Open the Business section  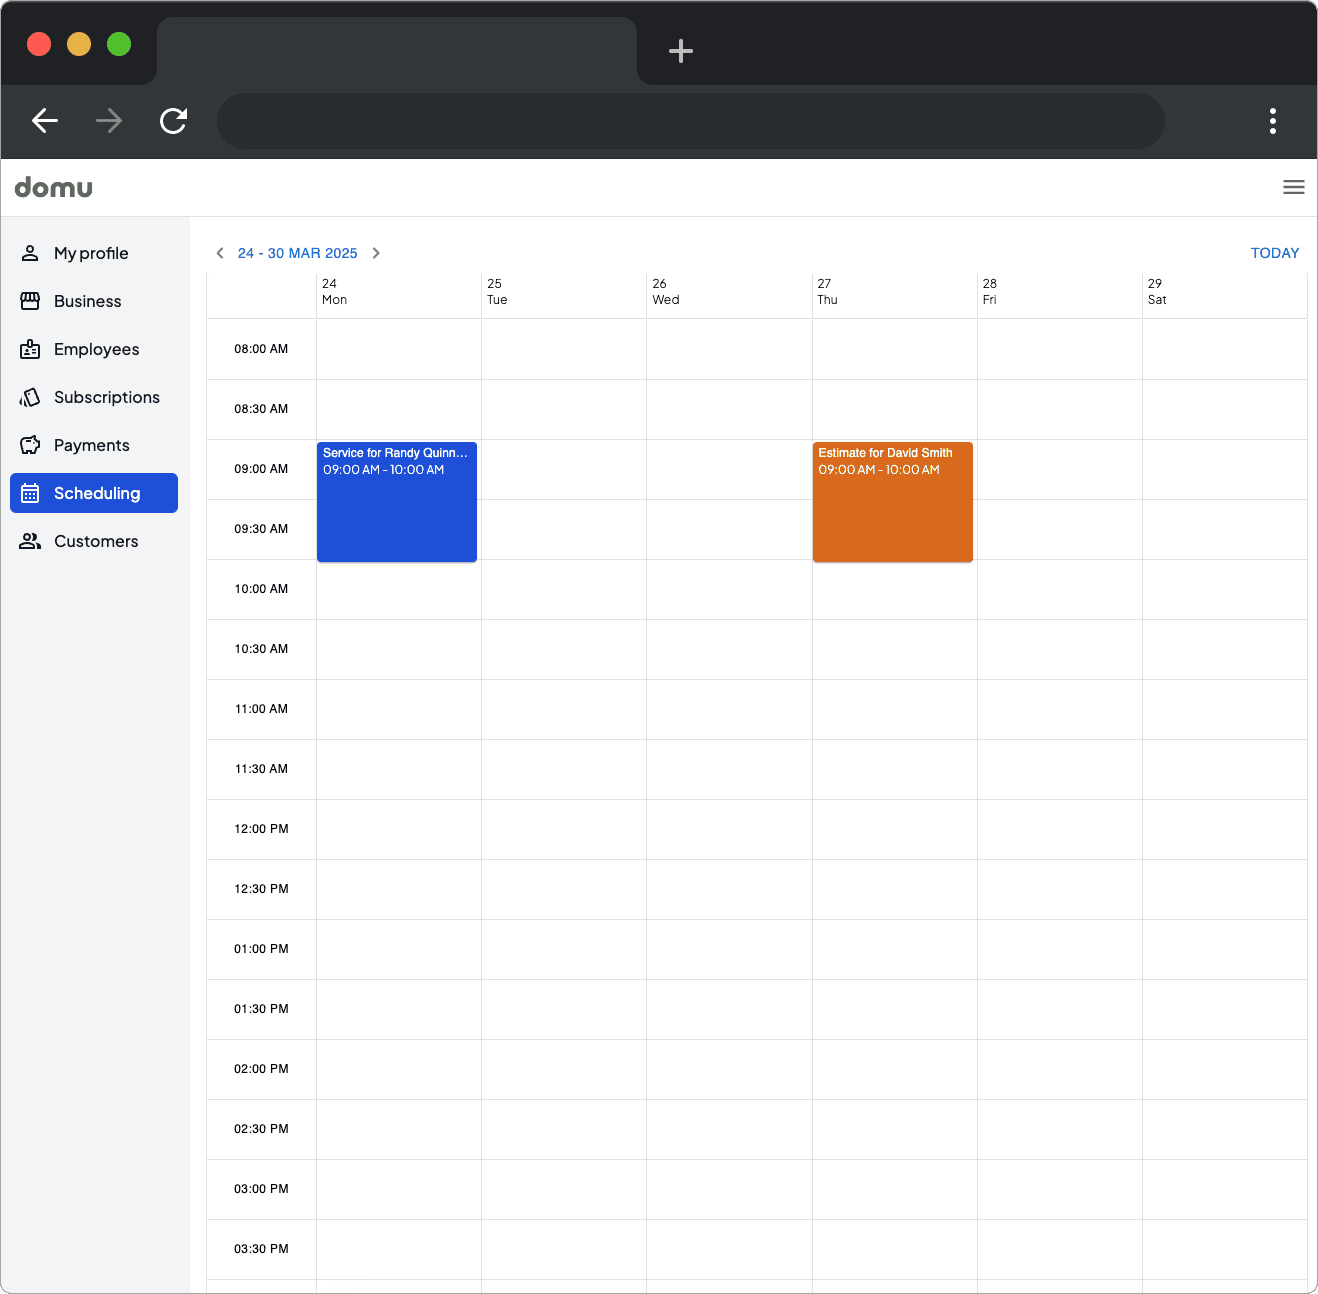click(x=94, y=301)
